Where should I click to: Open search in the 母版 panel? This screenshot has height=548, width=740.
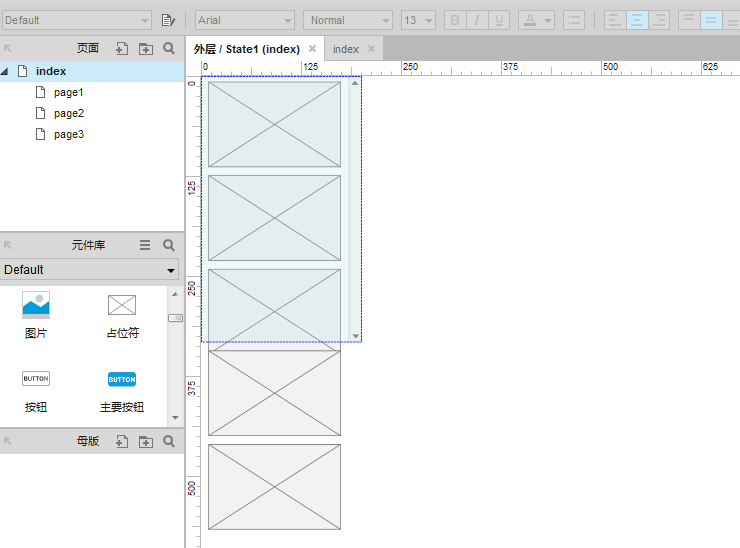point(169,441)
